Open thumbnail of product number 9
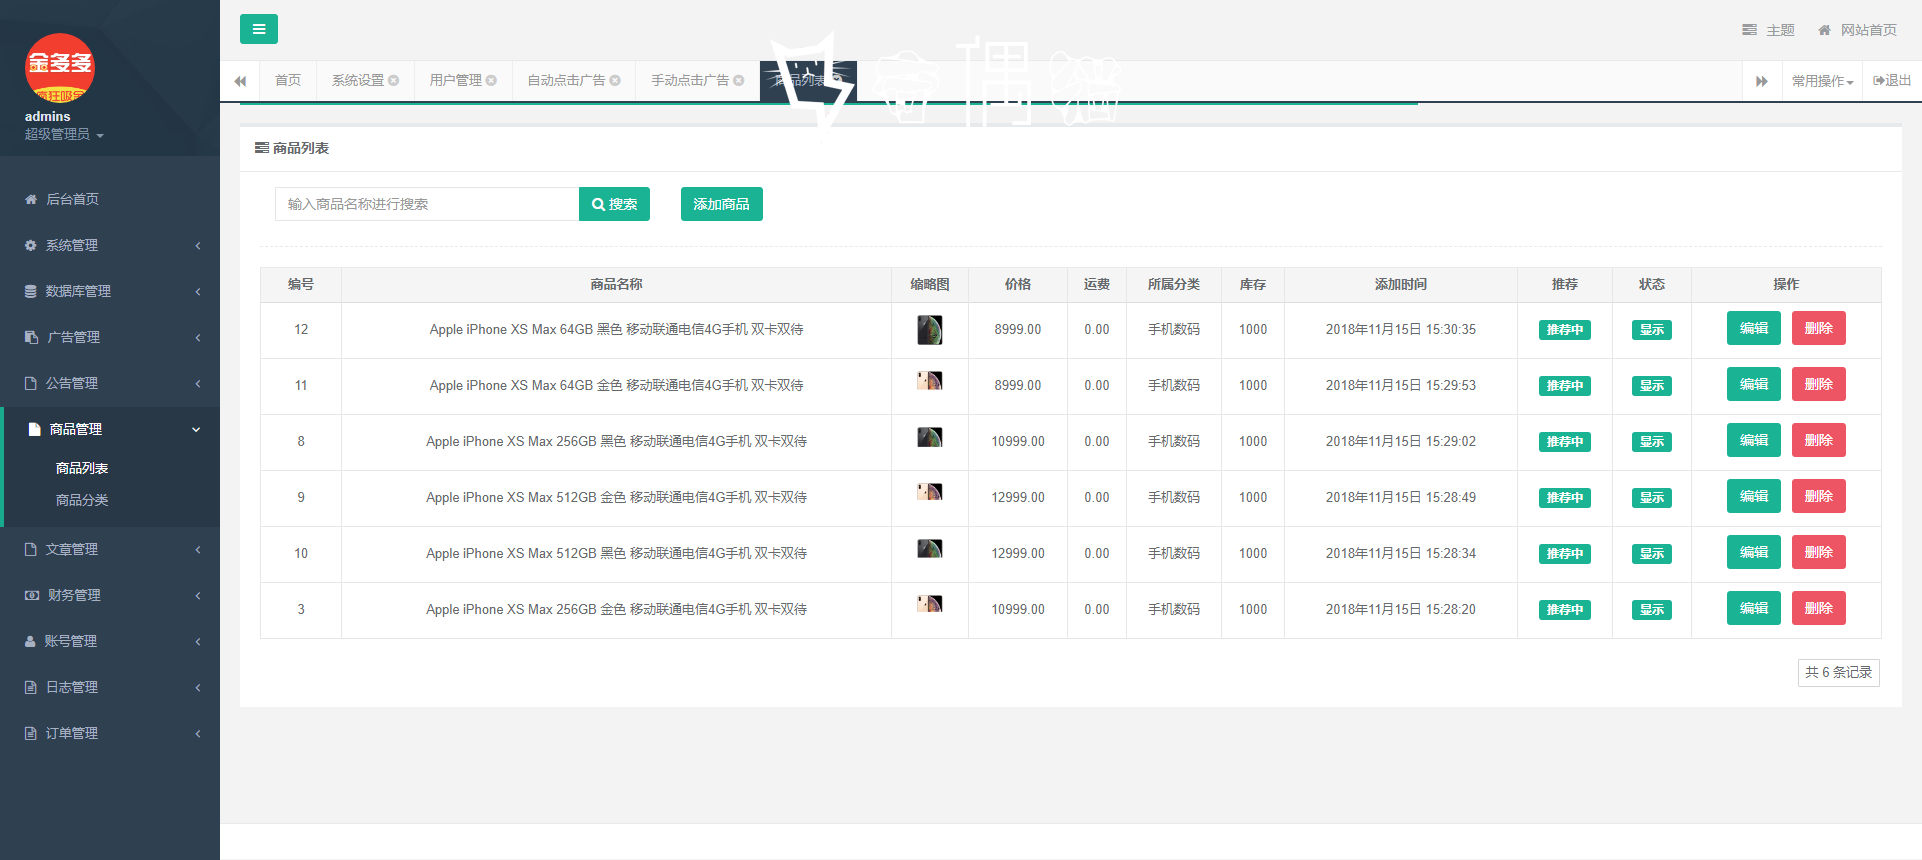 [x=930, y=492]
